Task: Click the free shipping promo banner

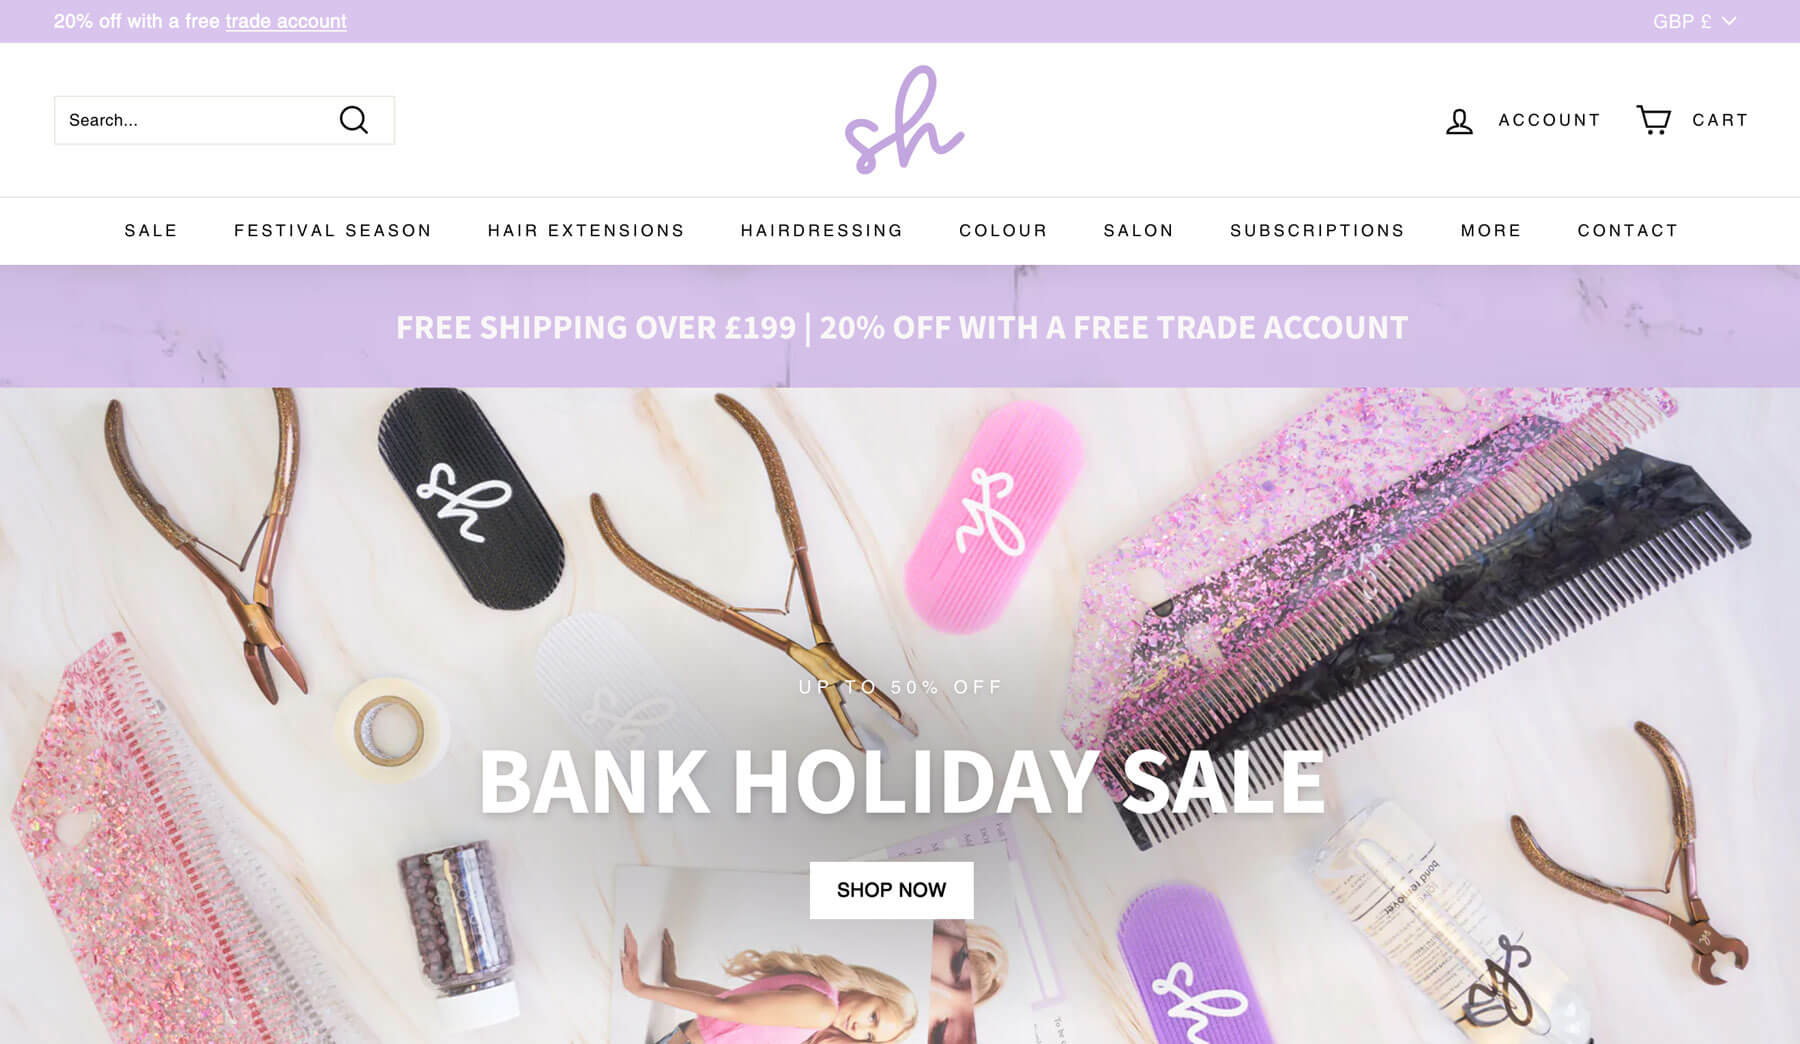Action: coord(900,327)
